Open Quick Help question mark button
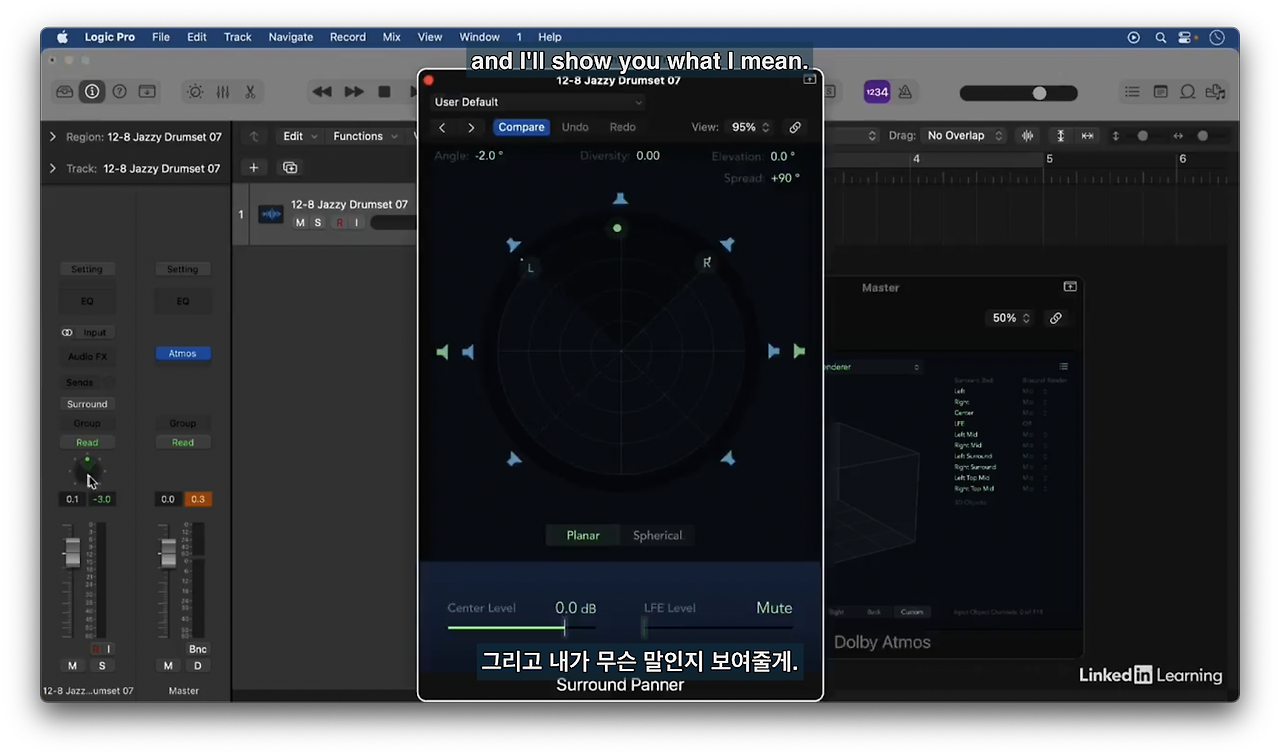 pos(119,92)
